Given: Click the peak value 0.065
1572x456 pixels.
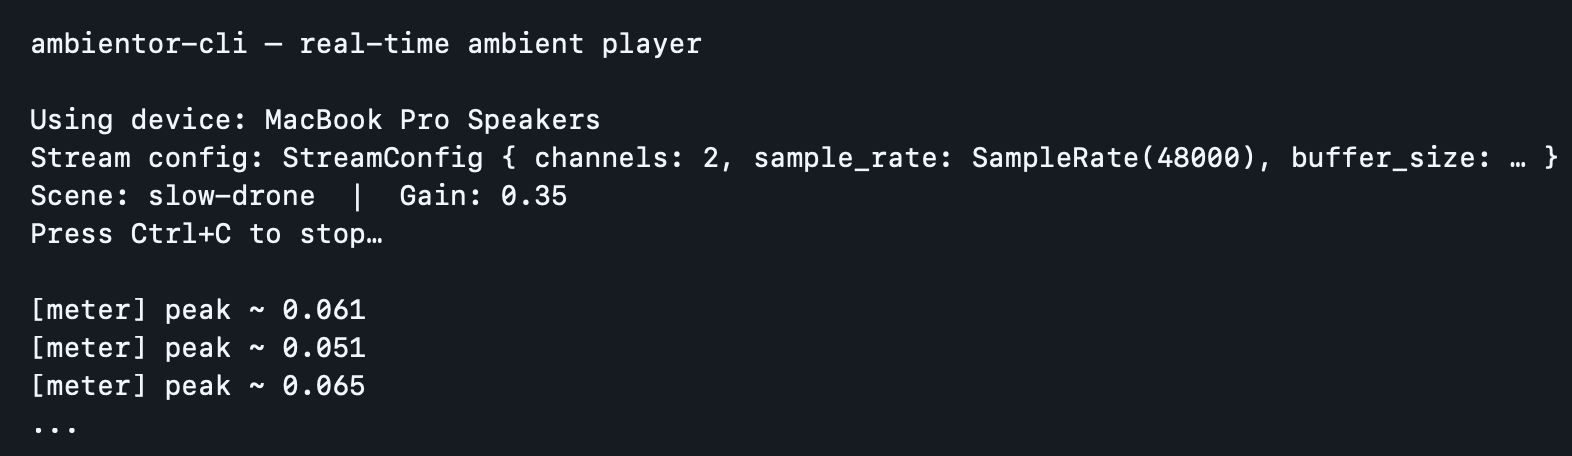Looking at the screenshot, I should tap(324, 386).
